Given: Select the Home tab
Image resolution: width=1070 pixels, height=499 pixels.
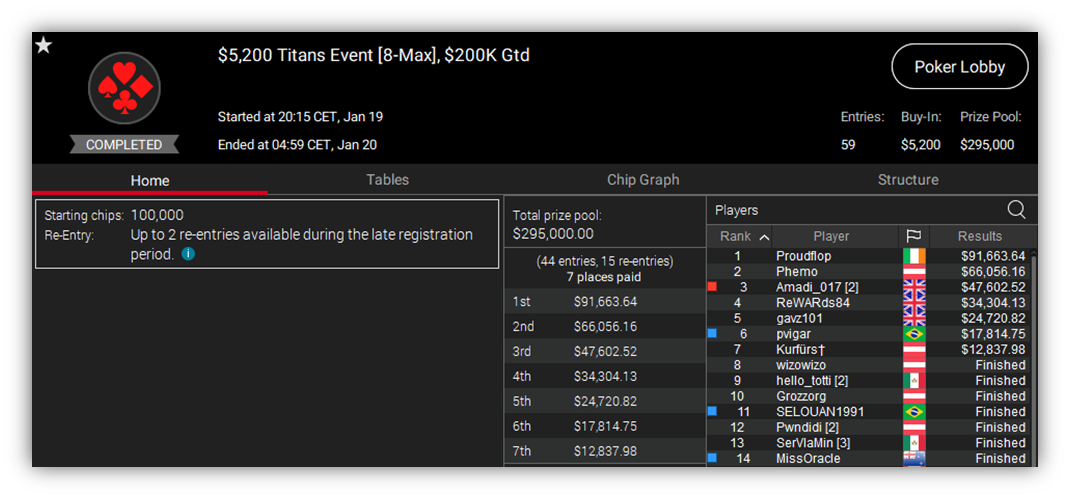Looking at the screenshot, I should pos(150,181).
